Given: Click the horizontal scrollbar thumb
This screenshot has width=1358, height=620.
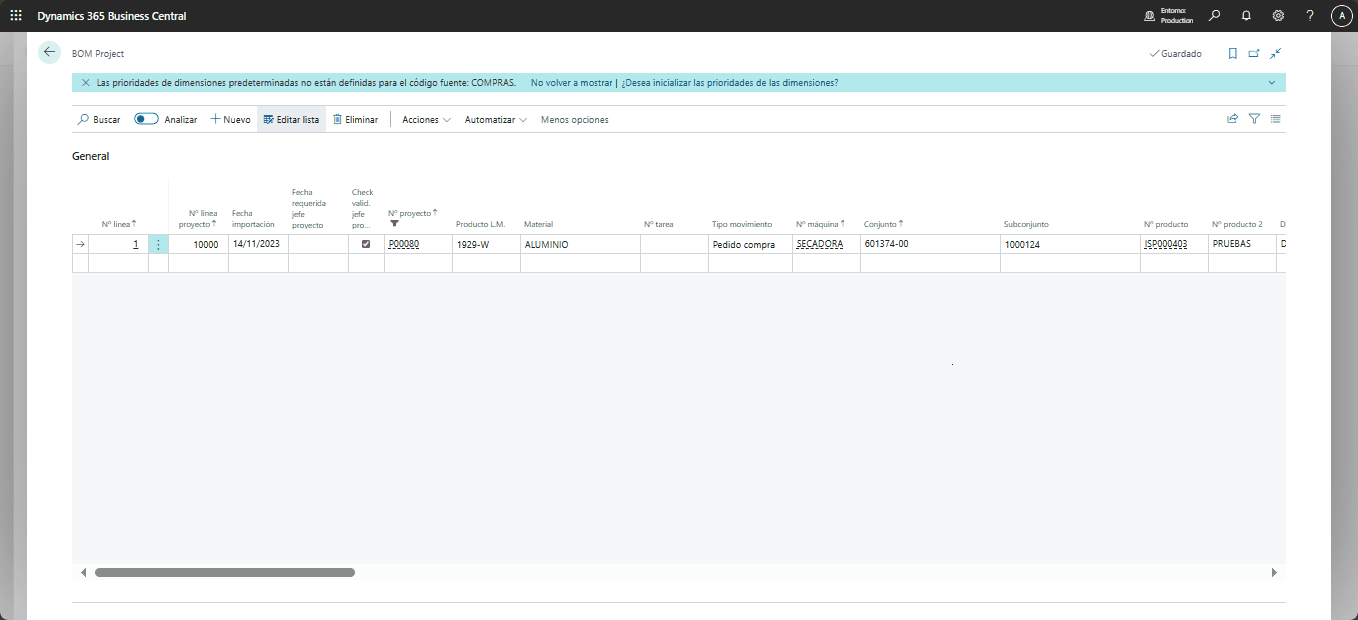Looking at the screenshot, I should (225, 573).
